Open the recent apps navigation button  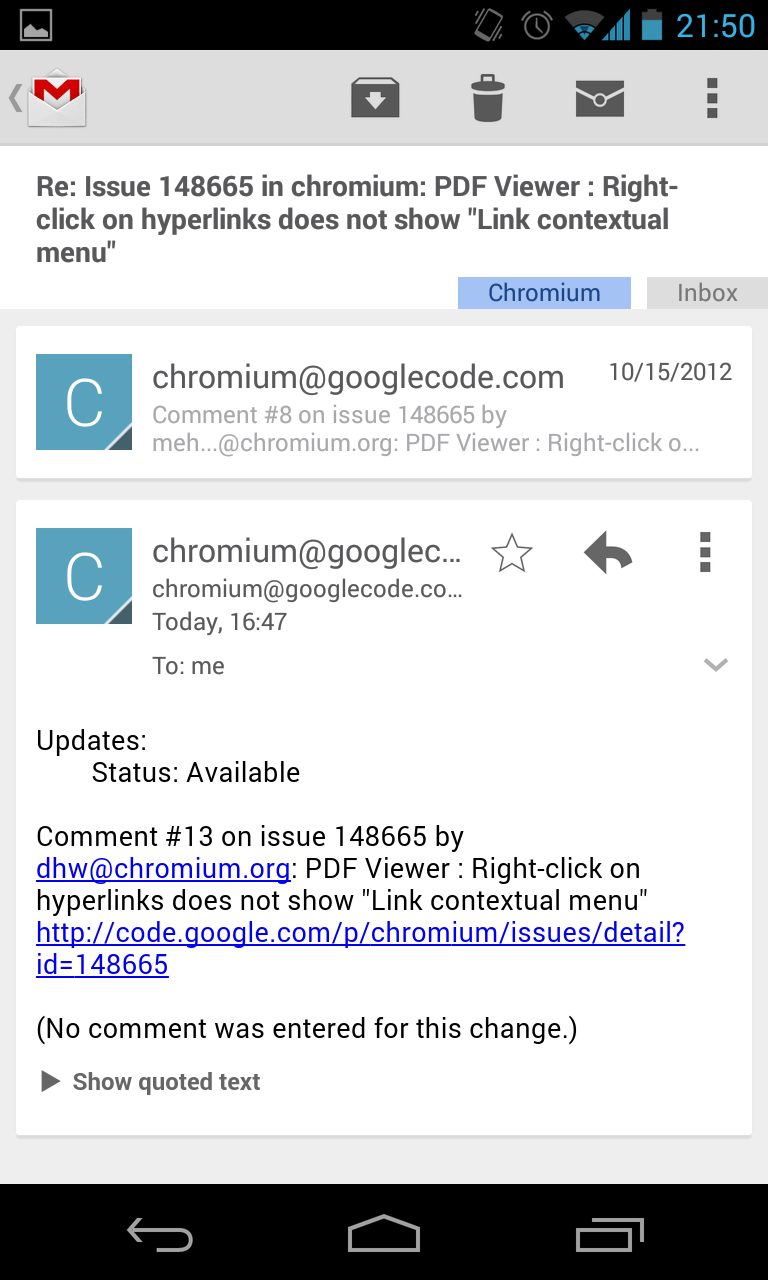coord(610,1233)
